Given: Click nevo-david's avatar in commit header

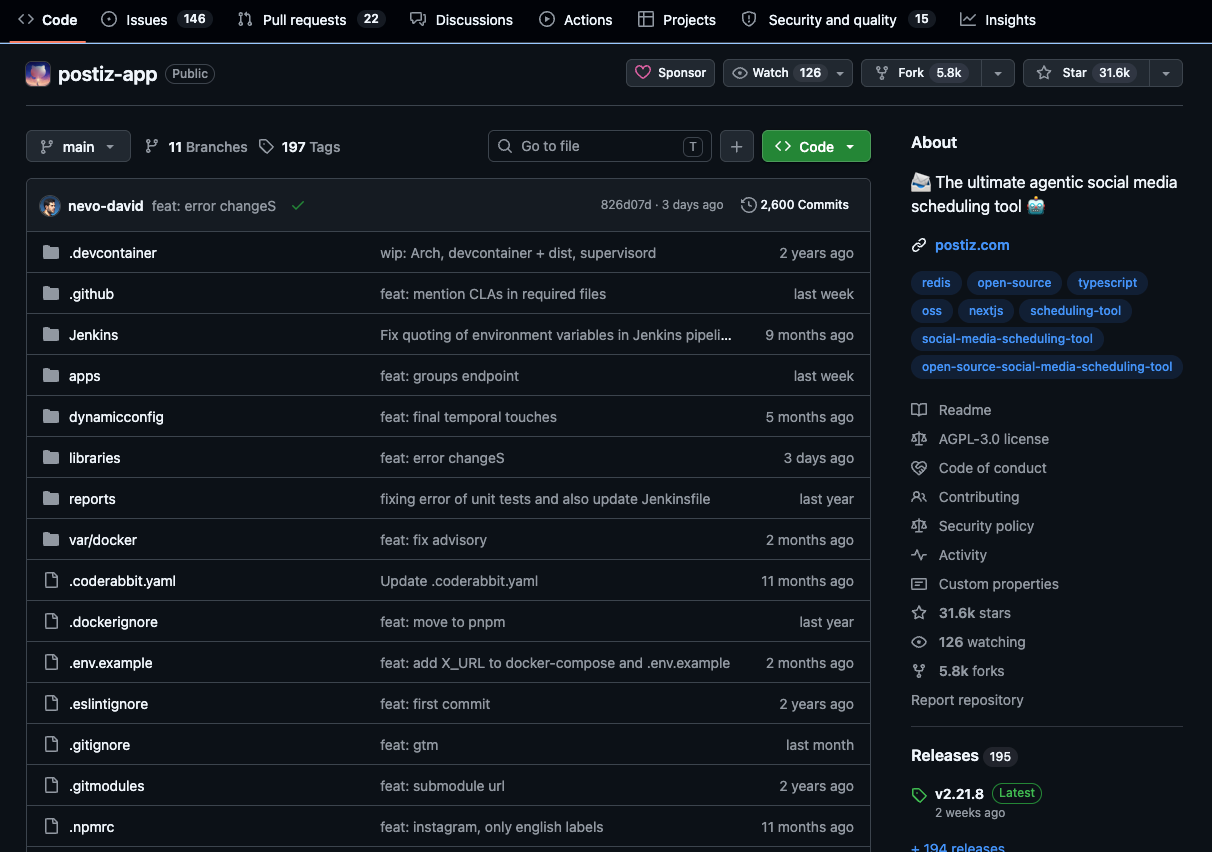Looking at the screenshot, I should pyautogui.click(x=50, y=205).
